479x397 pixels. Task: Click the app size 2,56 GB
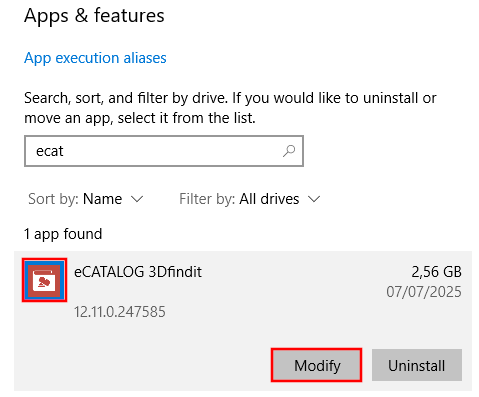[436, 272]
